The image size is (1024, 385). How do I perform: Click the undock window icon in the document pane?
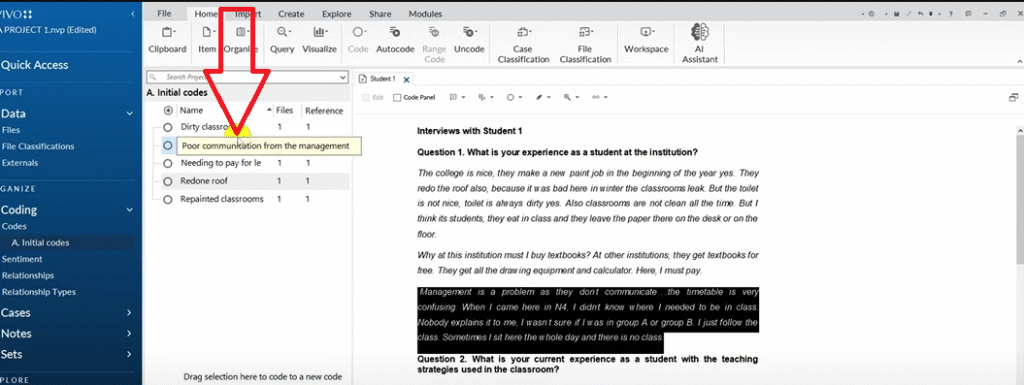pyautogui.click(x=1014, y=97)
